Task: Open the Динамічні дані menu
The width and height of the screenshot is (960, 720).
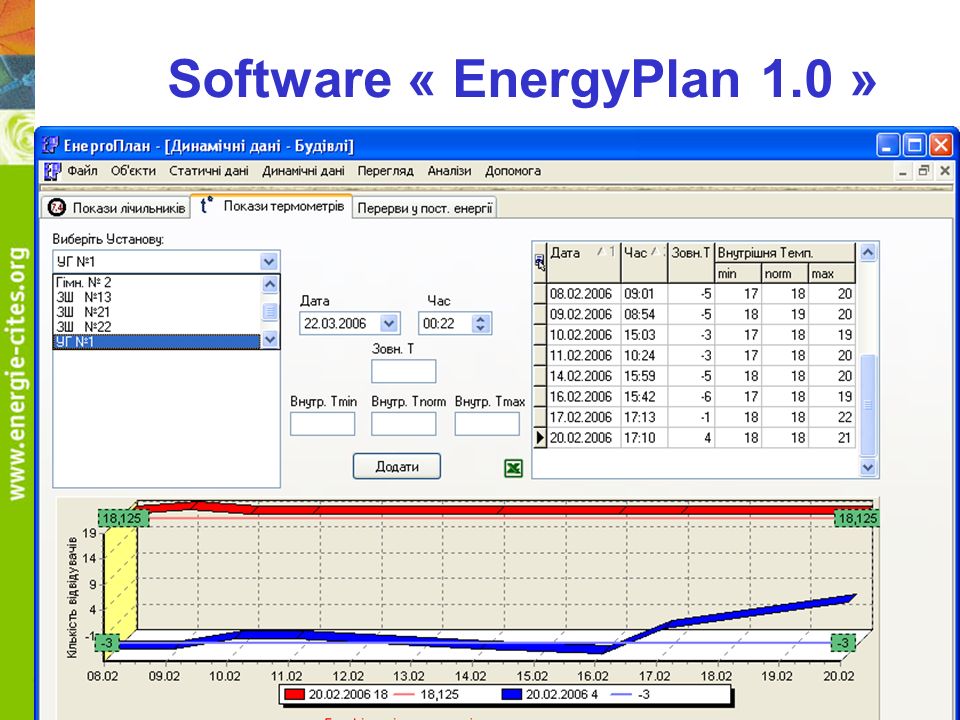Action: pos(303,171)
